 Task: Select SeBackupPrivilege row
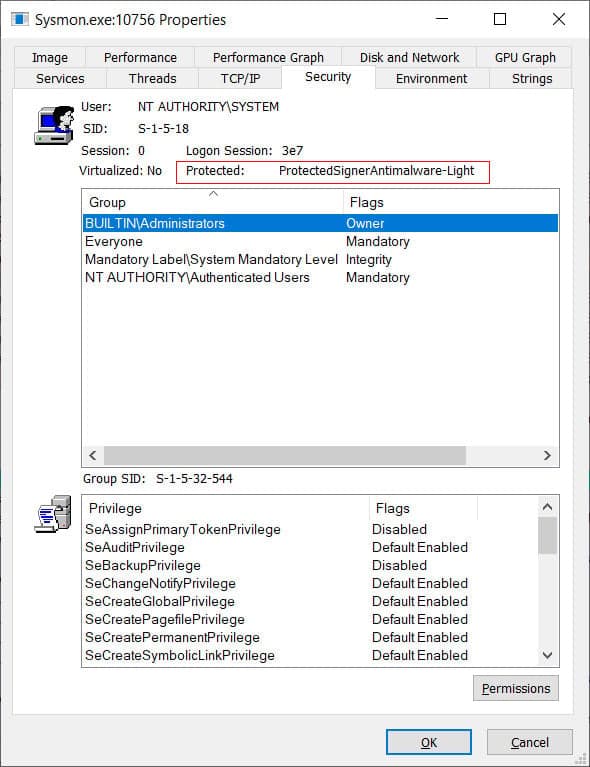tap(310, 565)
